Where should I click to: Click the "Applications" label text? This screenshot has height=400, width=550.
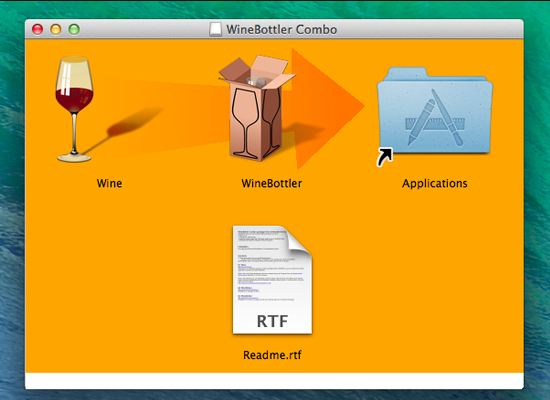(x=435, y=184)
